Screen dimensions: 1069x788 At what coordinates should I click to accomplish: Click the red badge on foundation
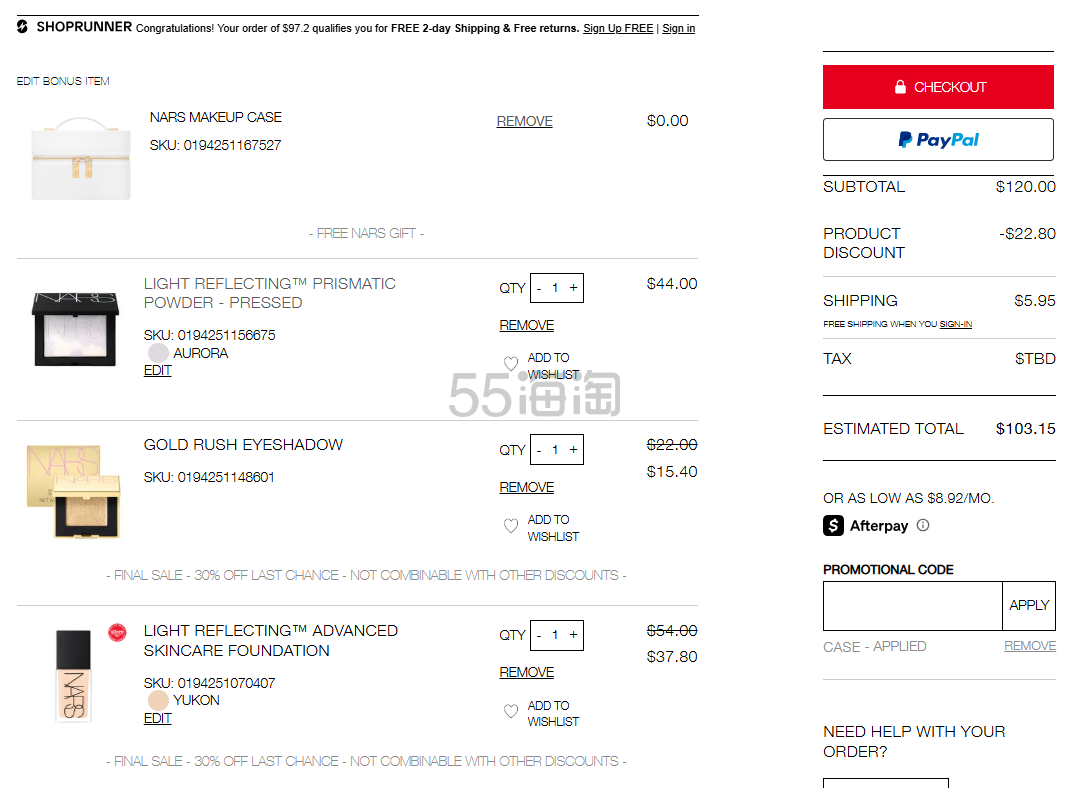(x=118, y=632)
